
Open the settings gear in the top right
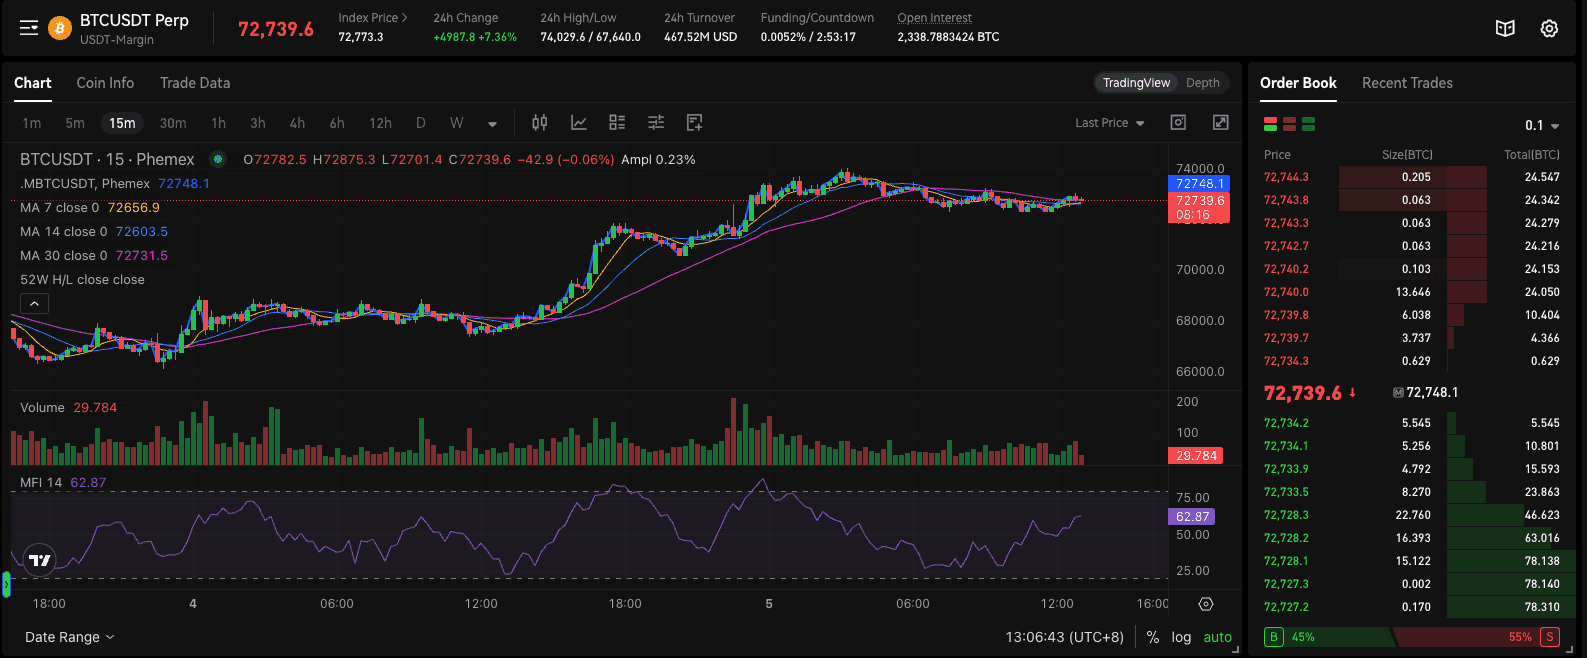[x=1549, y=28]
